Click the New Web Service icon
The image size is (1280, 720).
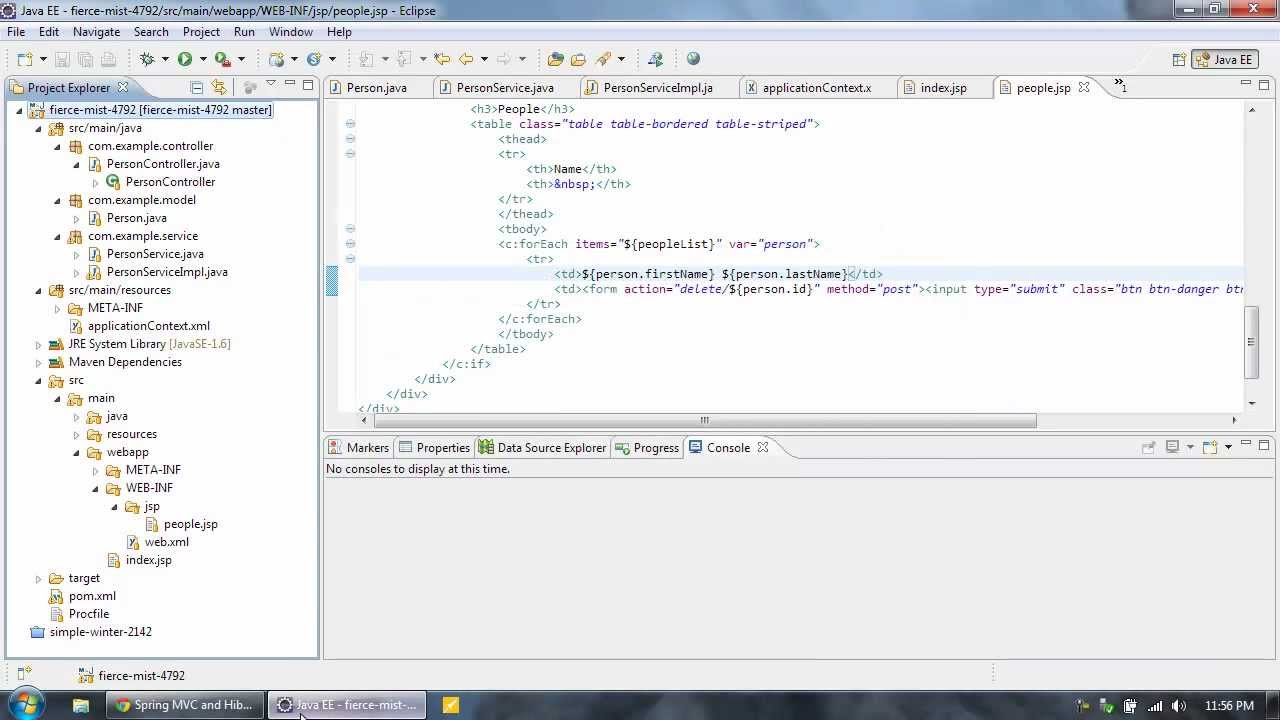point(314,59)
